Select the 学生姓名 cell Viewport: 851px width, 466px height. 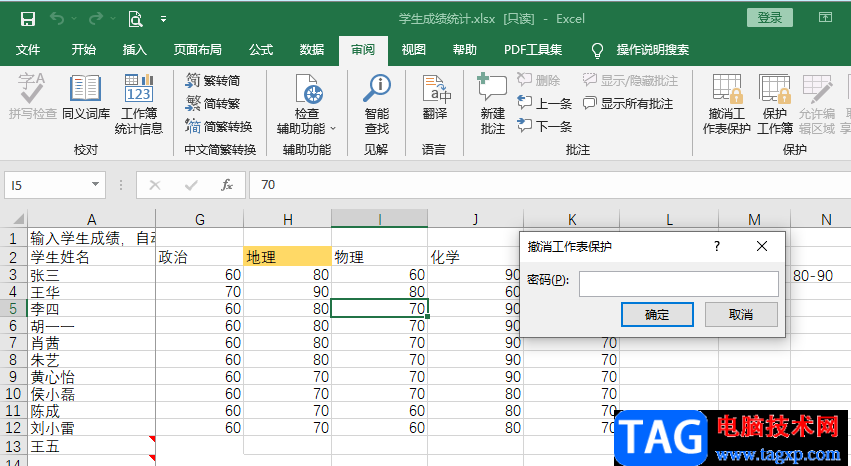[91, 257]
